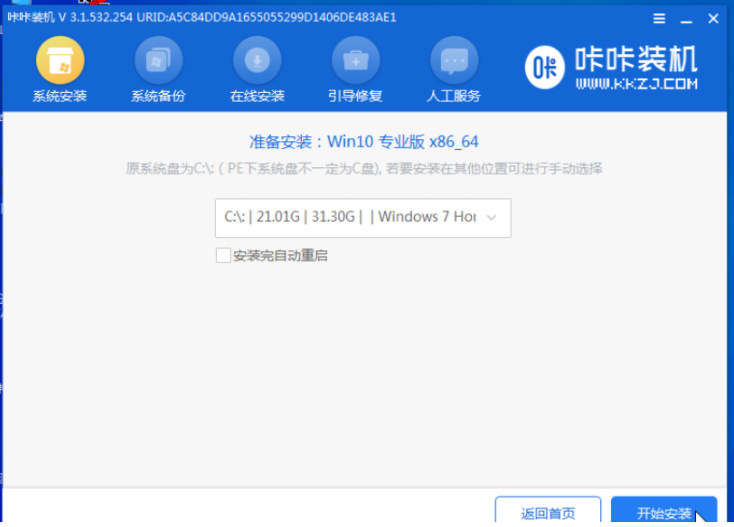Select the 系统安装 (System Install) icon
The height and width of the screenshot is (527, 734).
60,62
